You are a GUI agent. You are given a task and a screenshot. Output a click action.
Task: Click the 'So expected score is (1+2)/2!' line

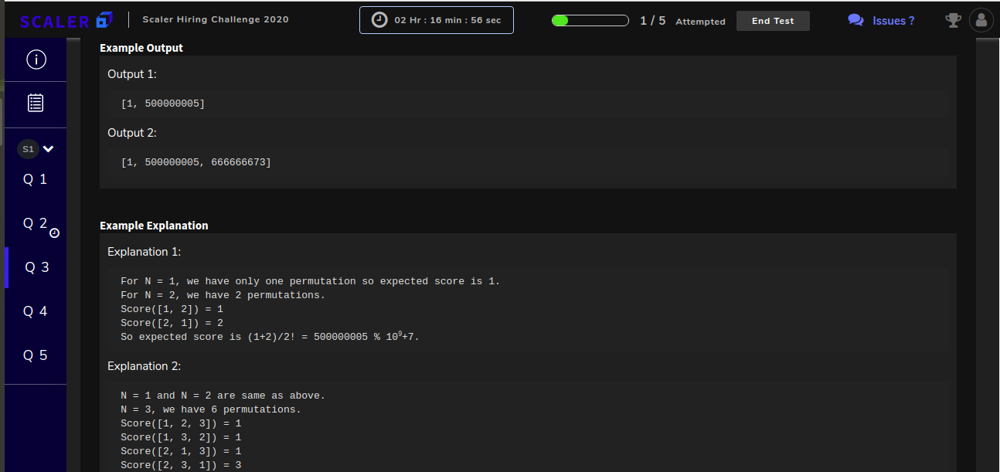pos(270,337)
